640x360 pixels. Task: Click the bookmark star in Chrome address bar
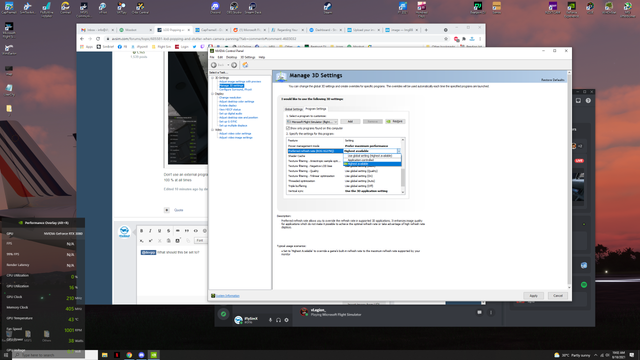446,39
